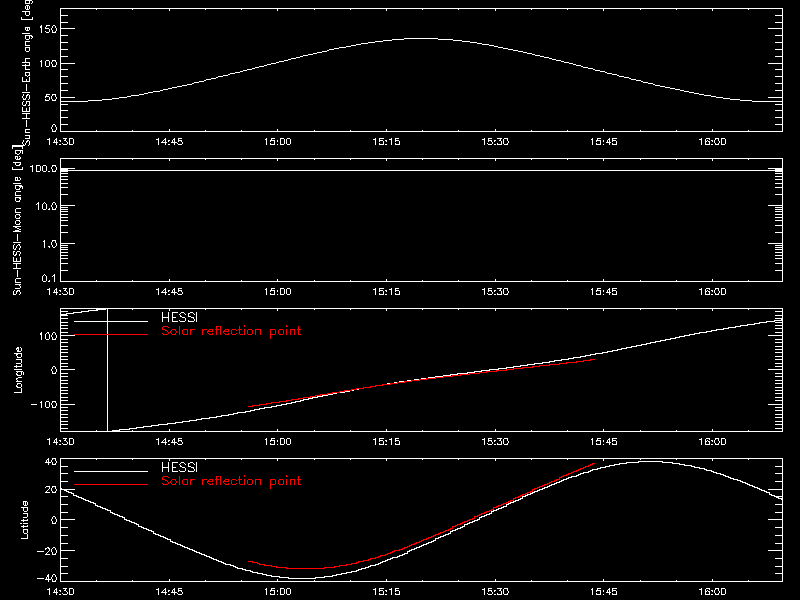800x600 pixels.
Task: Click 15:15 label under Earth angle plot
Action: tap(386, 142)
